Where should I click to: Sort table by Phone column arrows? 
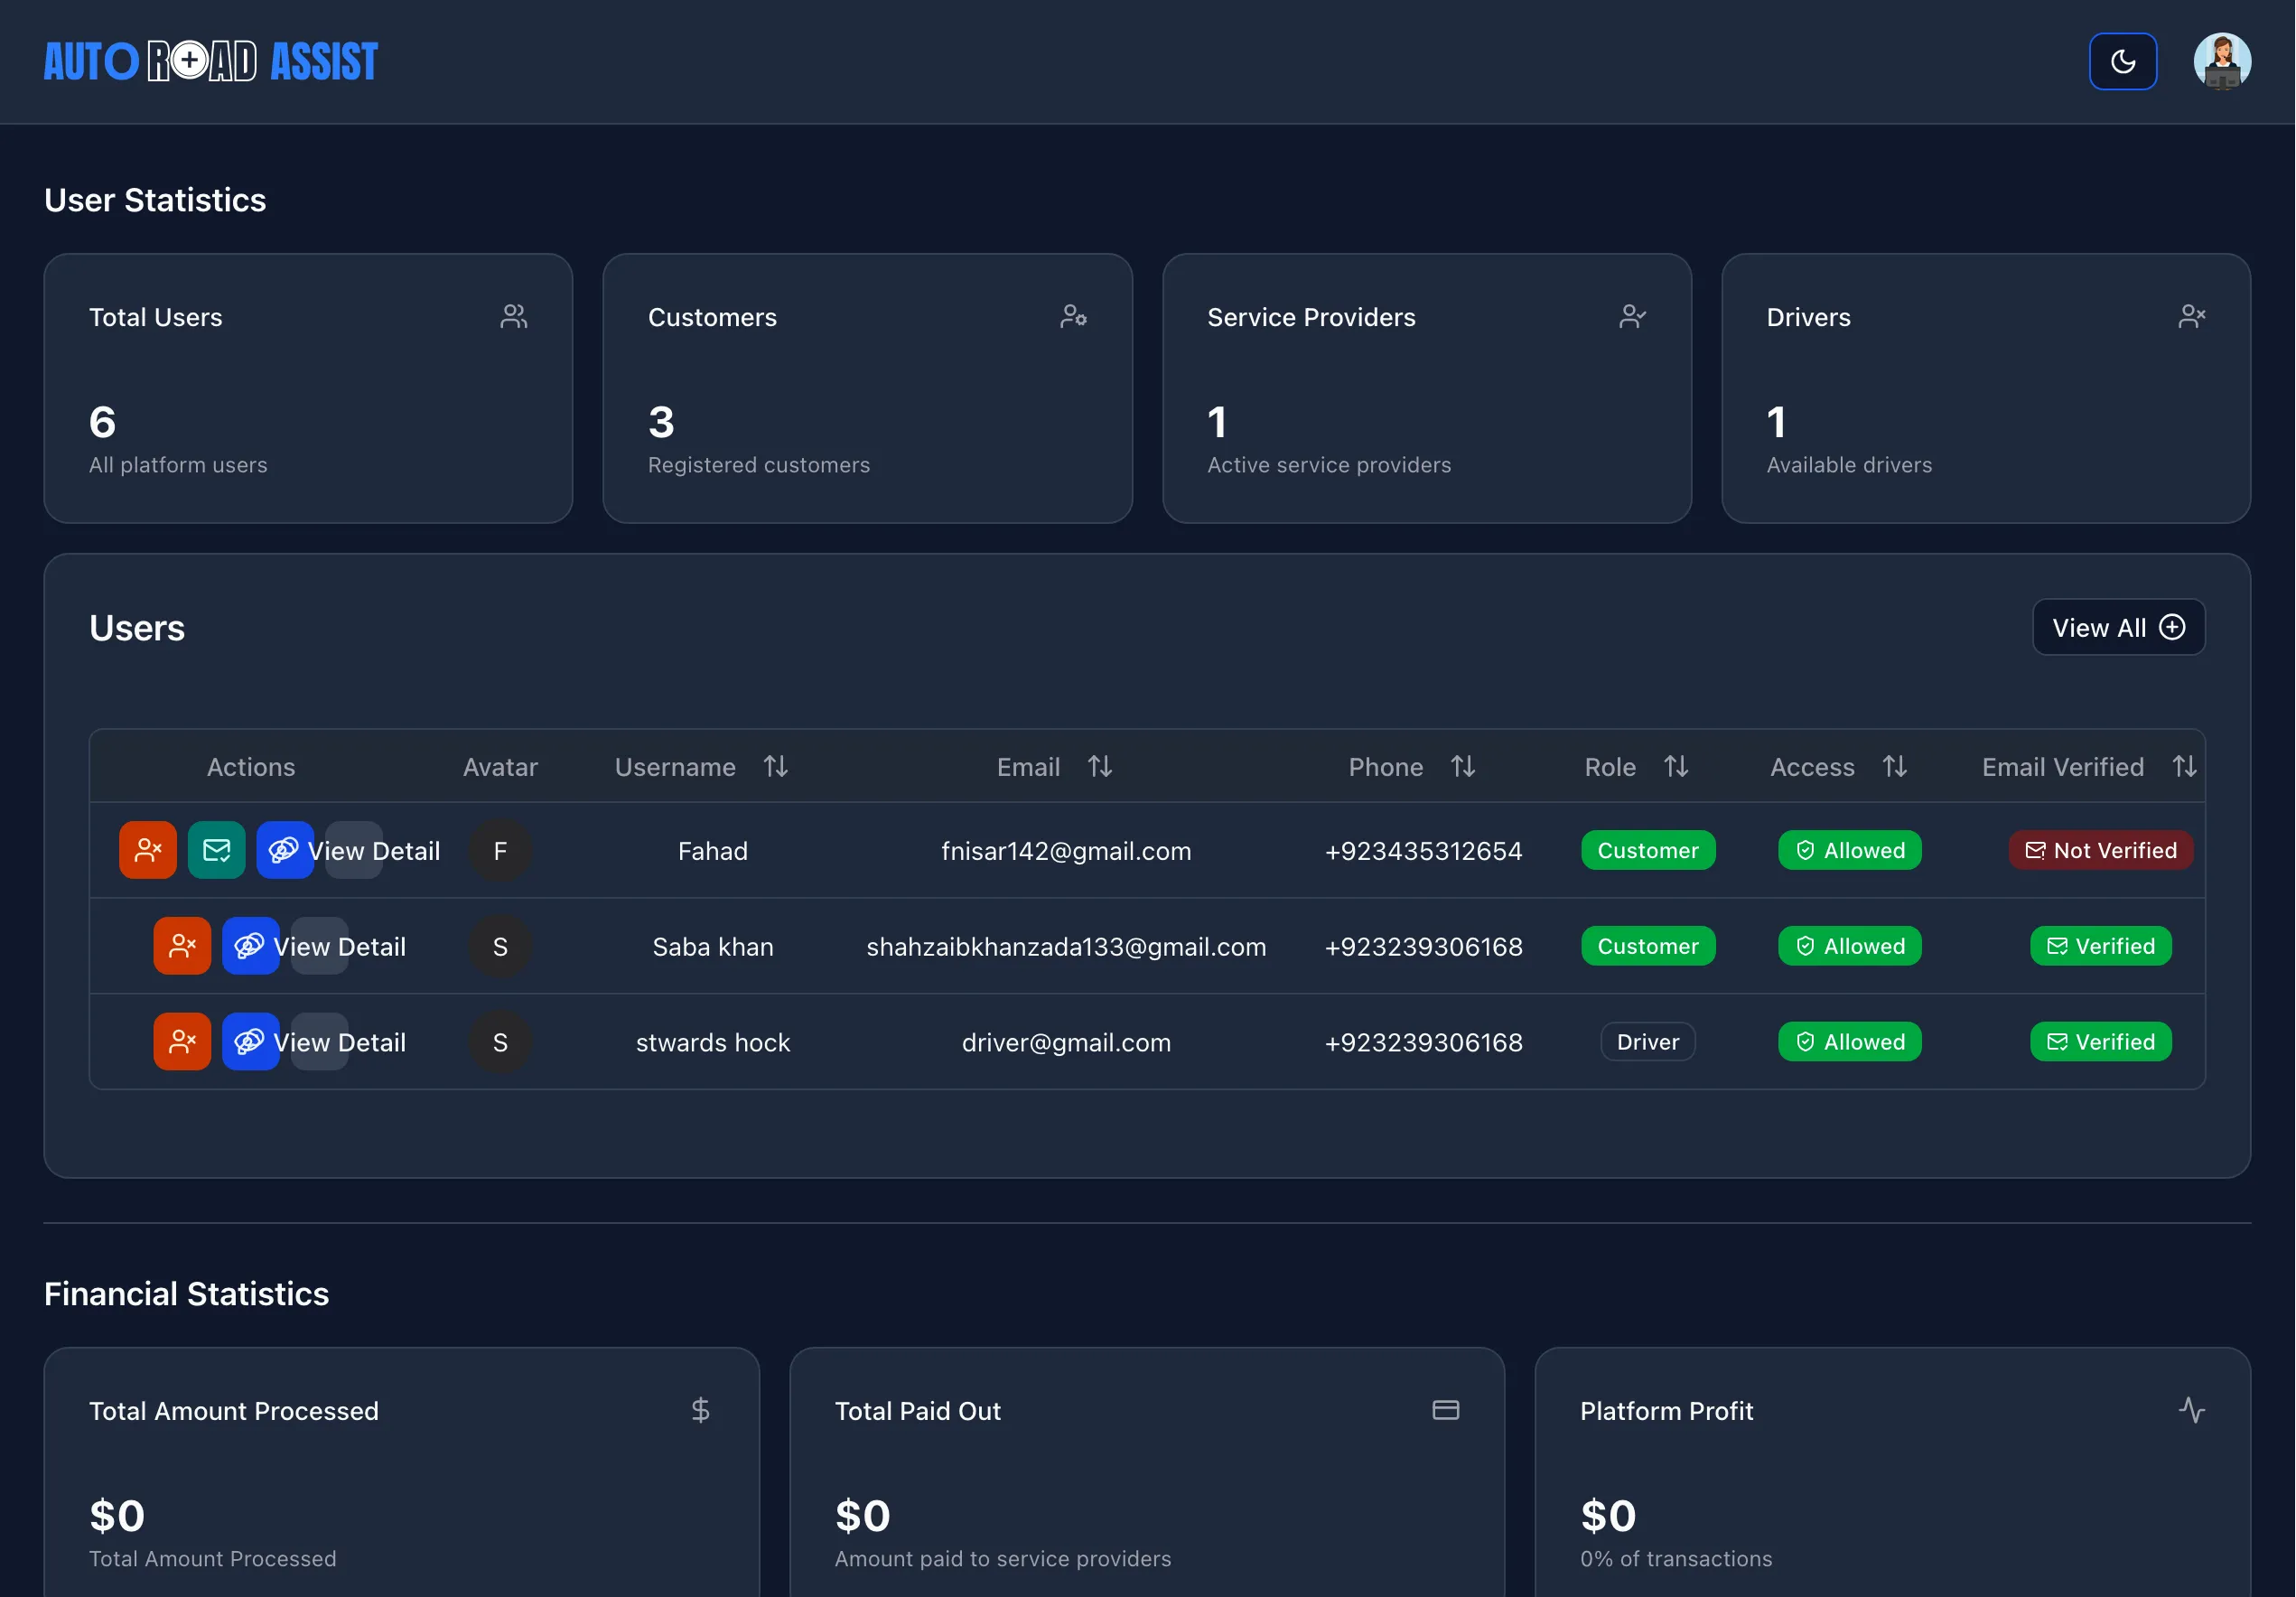click(x=1463, y=767)
